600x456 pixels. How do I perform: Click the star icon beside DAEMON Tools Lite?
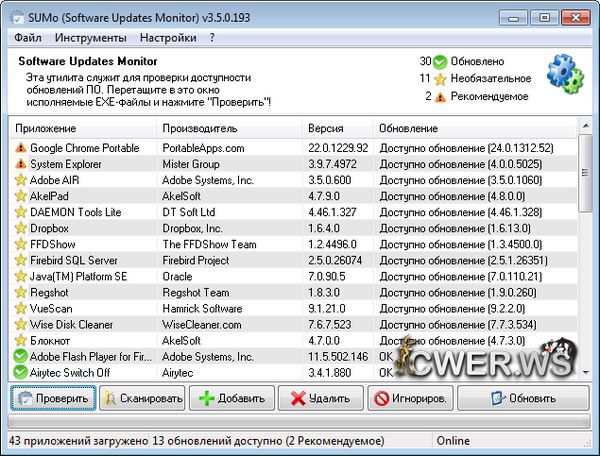point(20,212)
